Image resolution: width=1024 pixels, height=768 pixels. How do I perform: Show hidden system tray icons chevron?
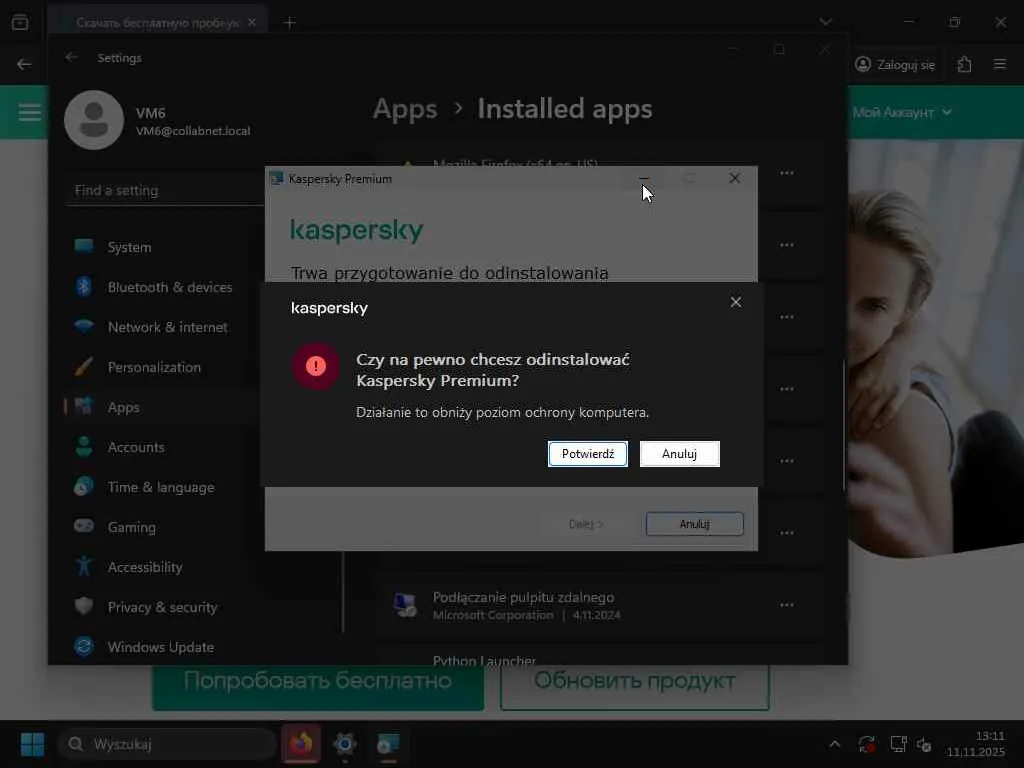(835, 744)
